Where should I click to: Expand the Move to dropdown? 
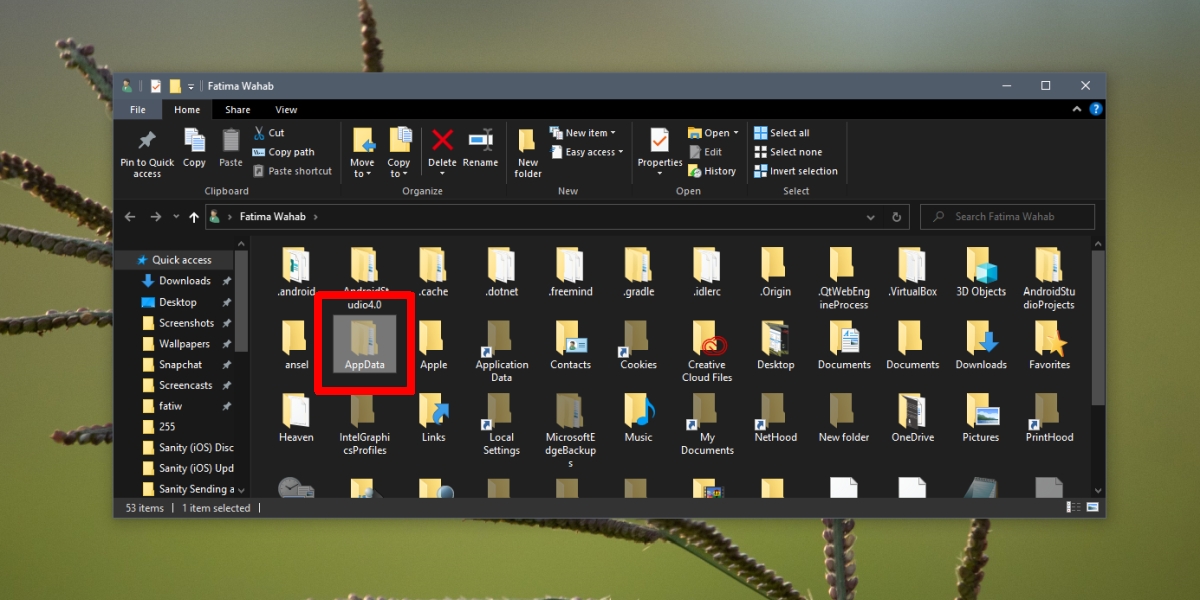pyautogui.click(x=362, y=152)
